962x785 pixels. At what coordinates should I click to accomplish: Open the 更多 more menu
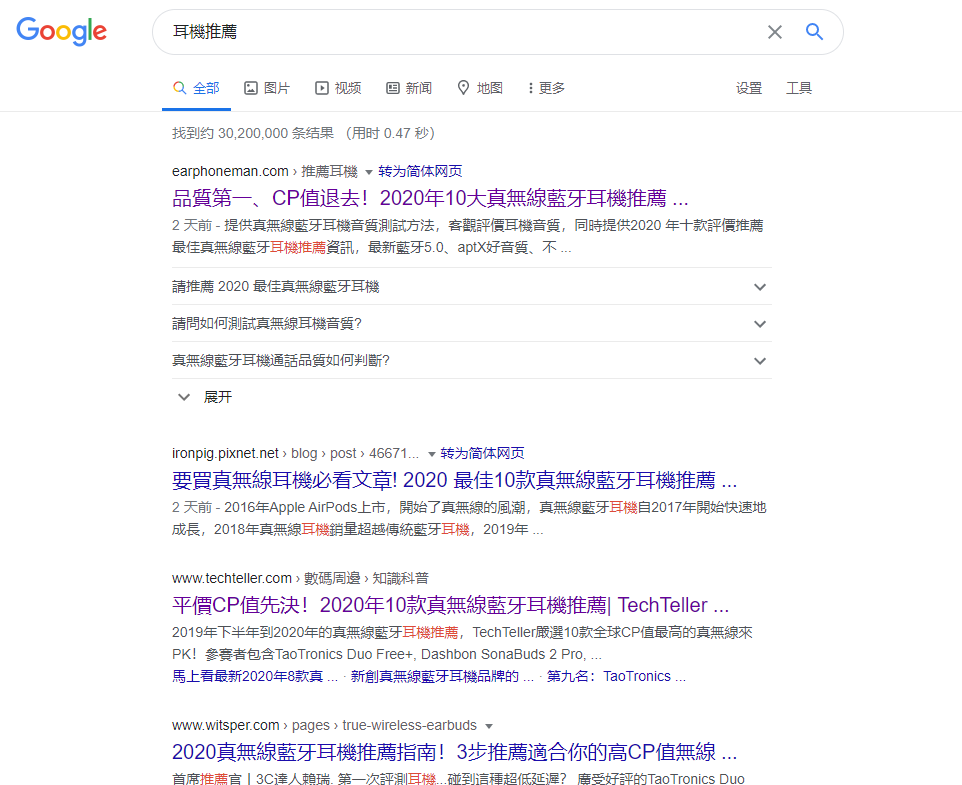[x=546, y=88]
